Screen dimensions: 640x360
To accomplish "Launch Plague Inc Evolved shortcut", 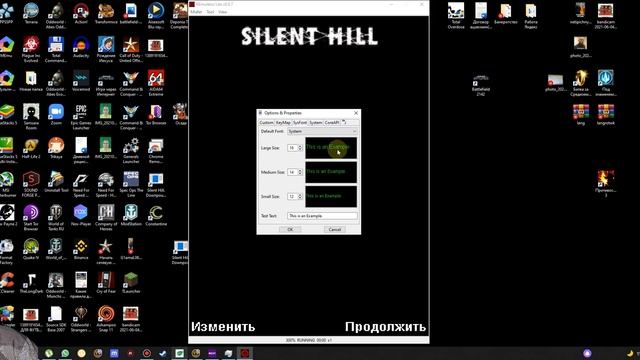I will click(31, 49).
